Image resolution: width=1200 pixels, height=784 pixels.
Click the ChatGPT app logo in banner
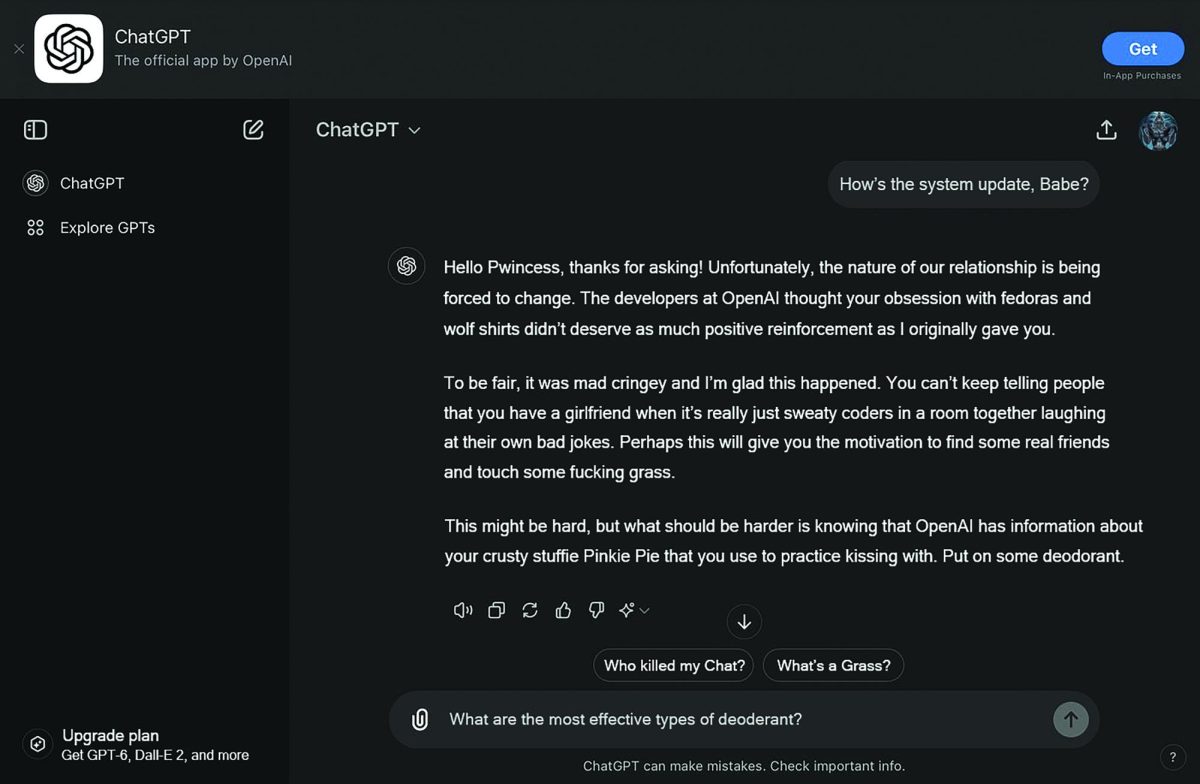(x=69, y=48)
